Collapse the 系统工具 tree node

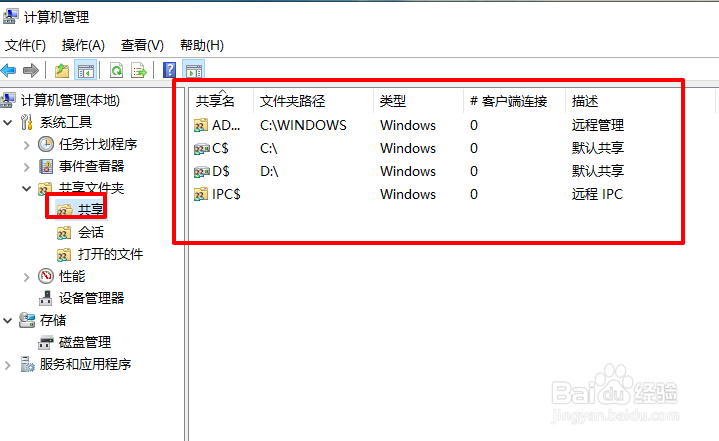(x=7, y=122)
